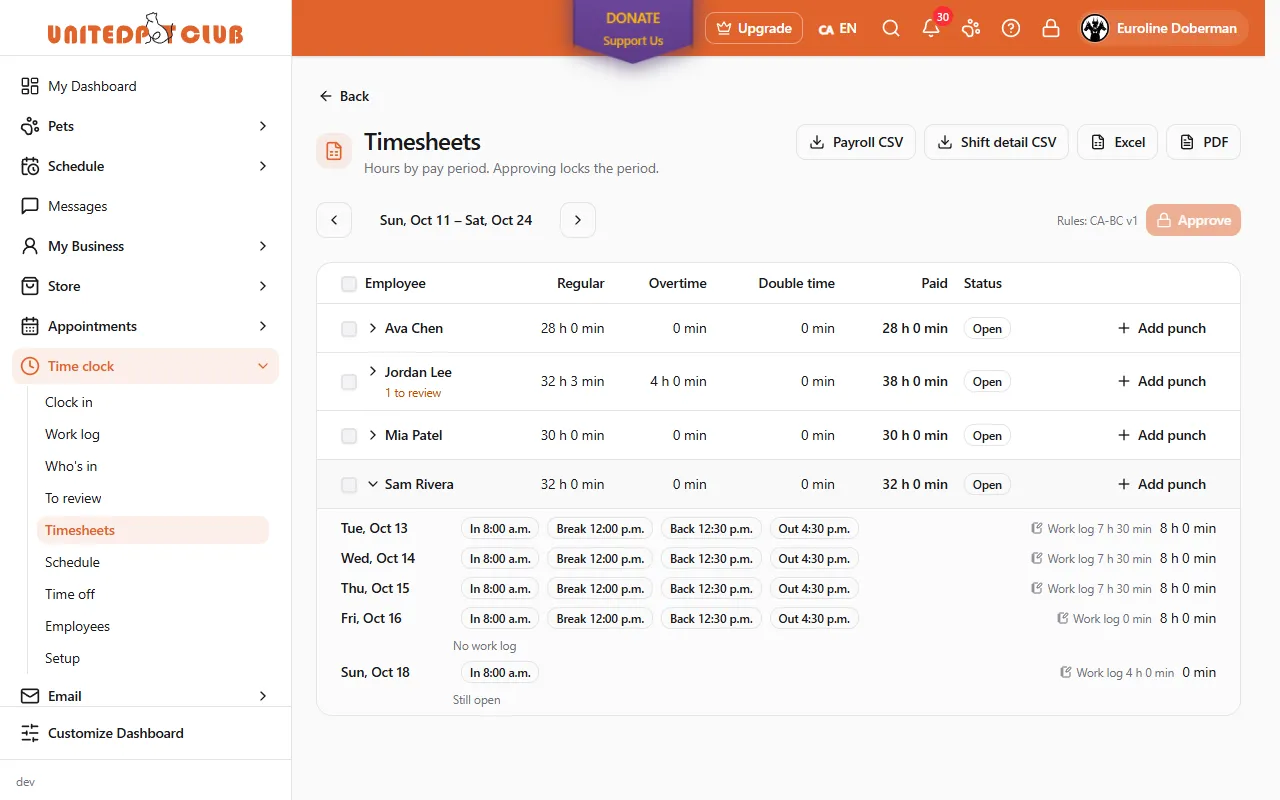The width and height of the screenshot is (1280, 800).
Task: Collapse Sam Rivera's timesheet details
Action: [x=373, y=484]
